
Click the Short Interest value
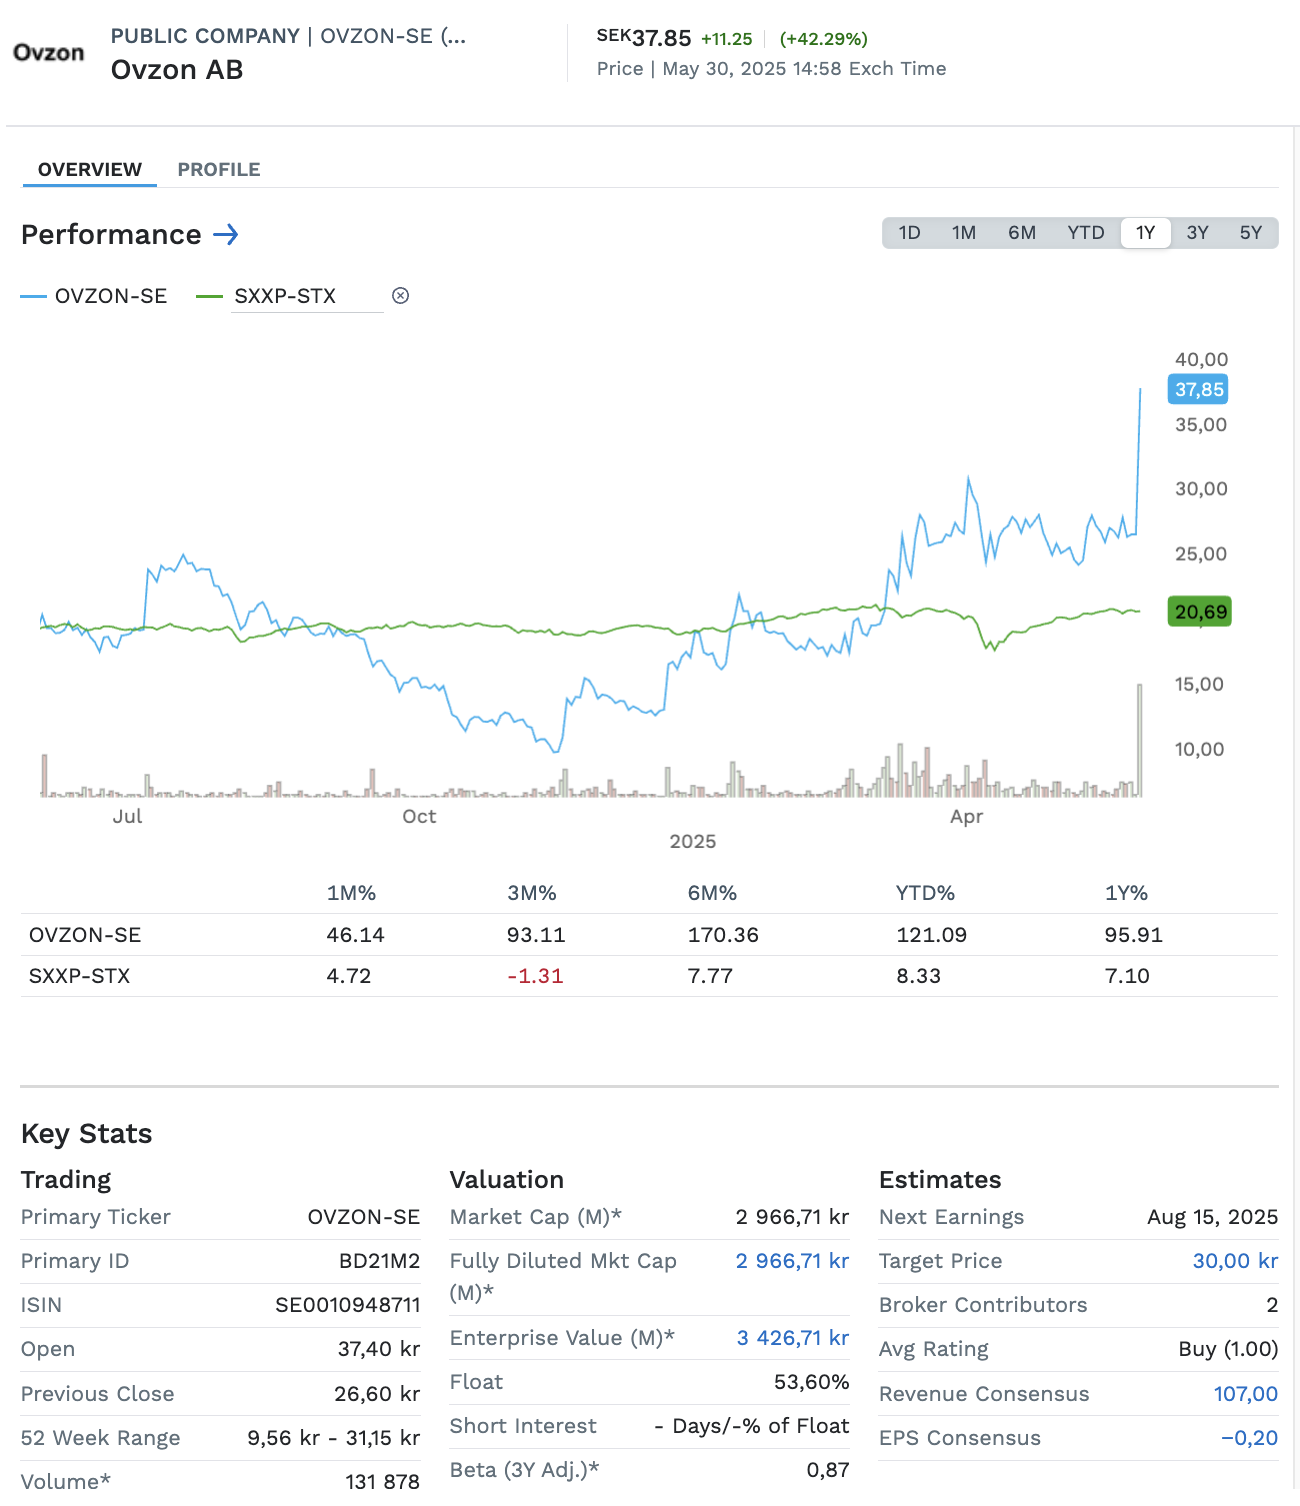752,1426
